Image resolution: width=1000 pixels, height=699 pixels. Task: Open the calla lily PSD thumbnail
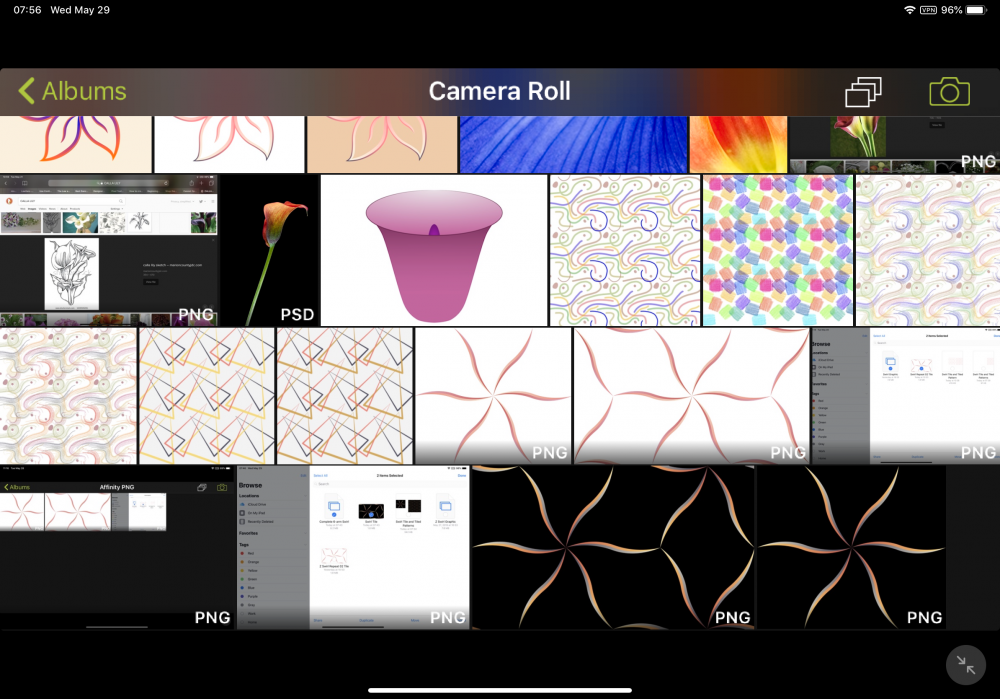click(x=269, y=250)
